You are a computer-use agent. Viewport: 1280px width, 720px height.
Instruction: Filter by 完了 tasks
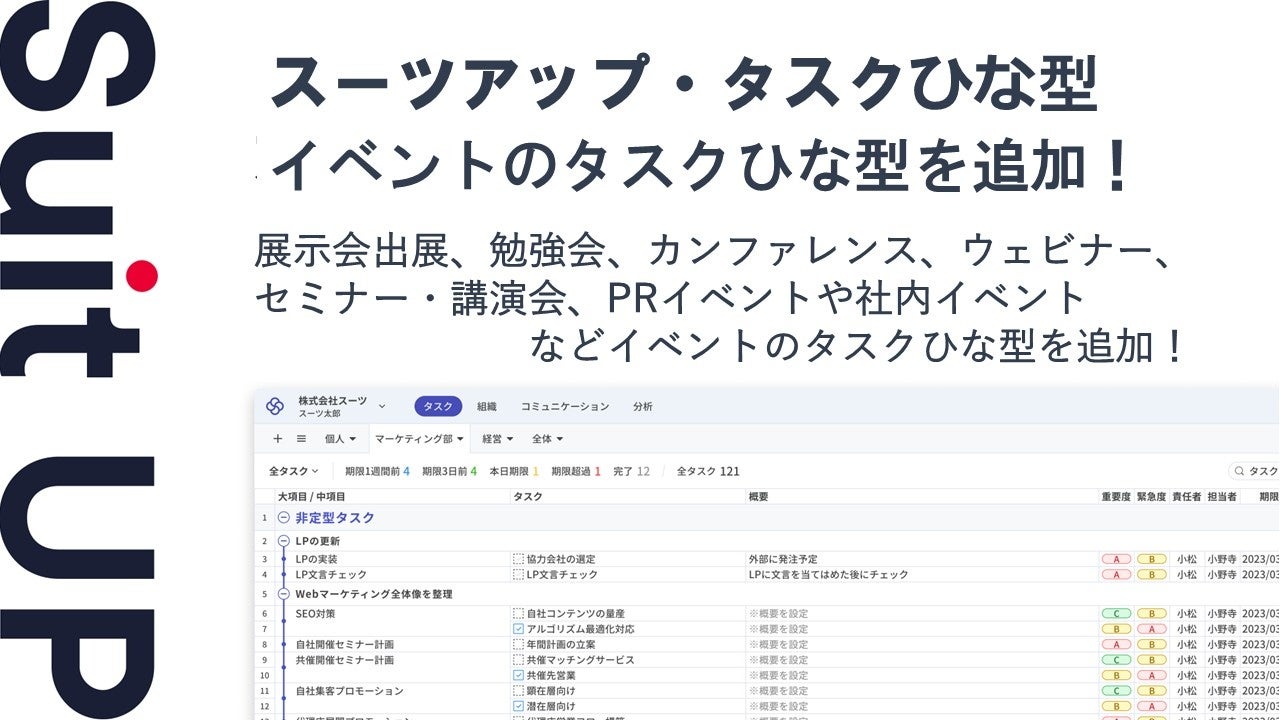(x=631, y=471)
